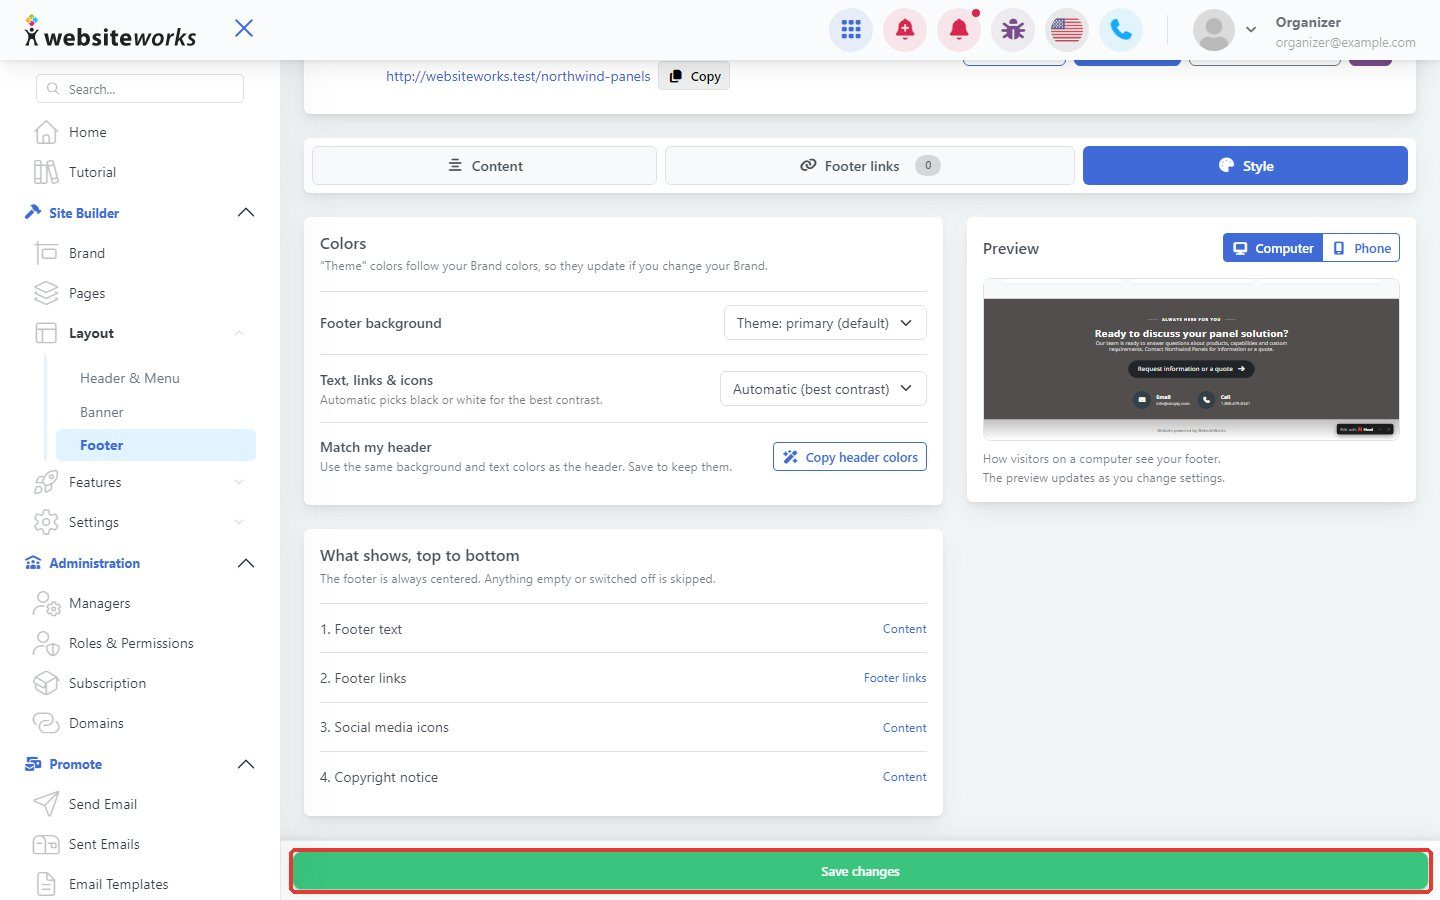Open the bug report icon
The image size is (1440, 900).
click(1013, 30)
